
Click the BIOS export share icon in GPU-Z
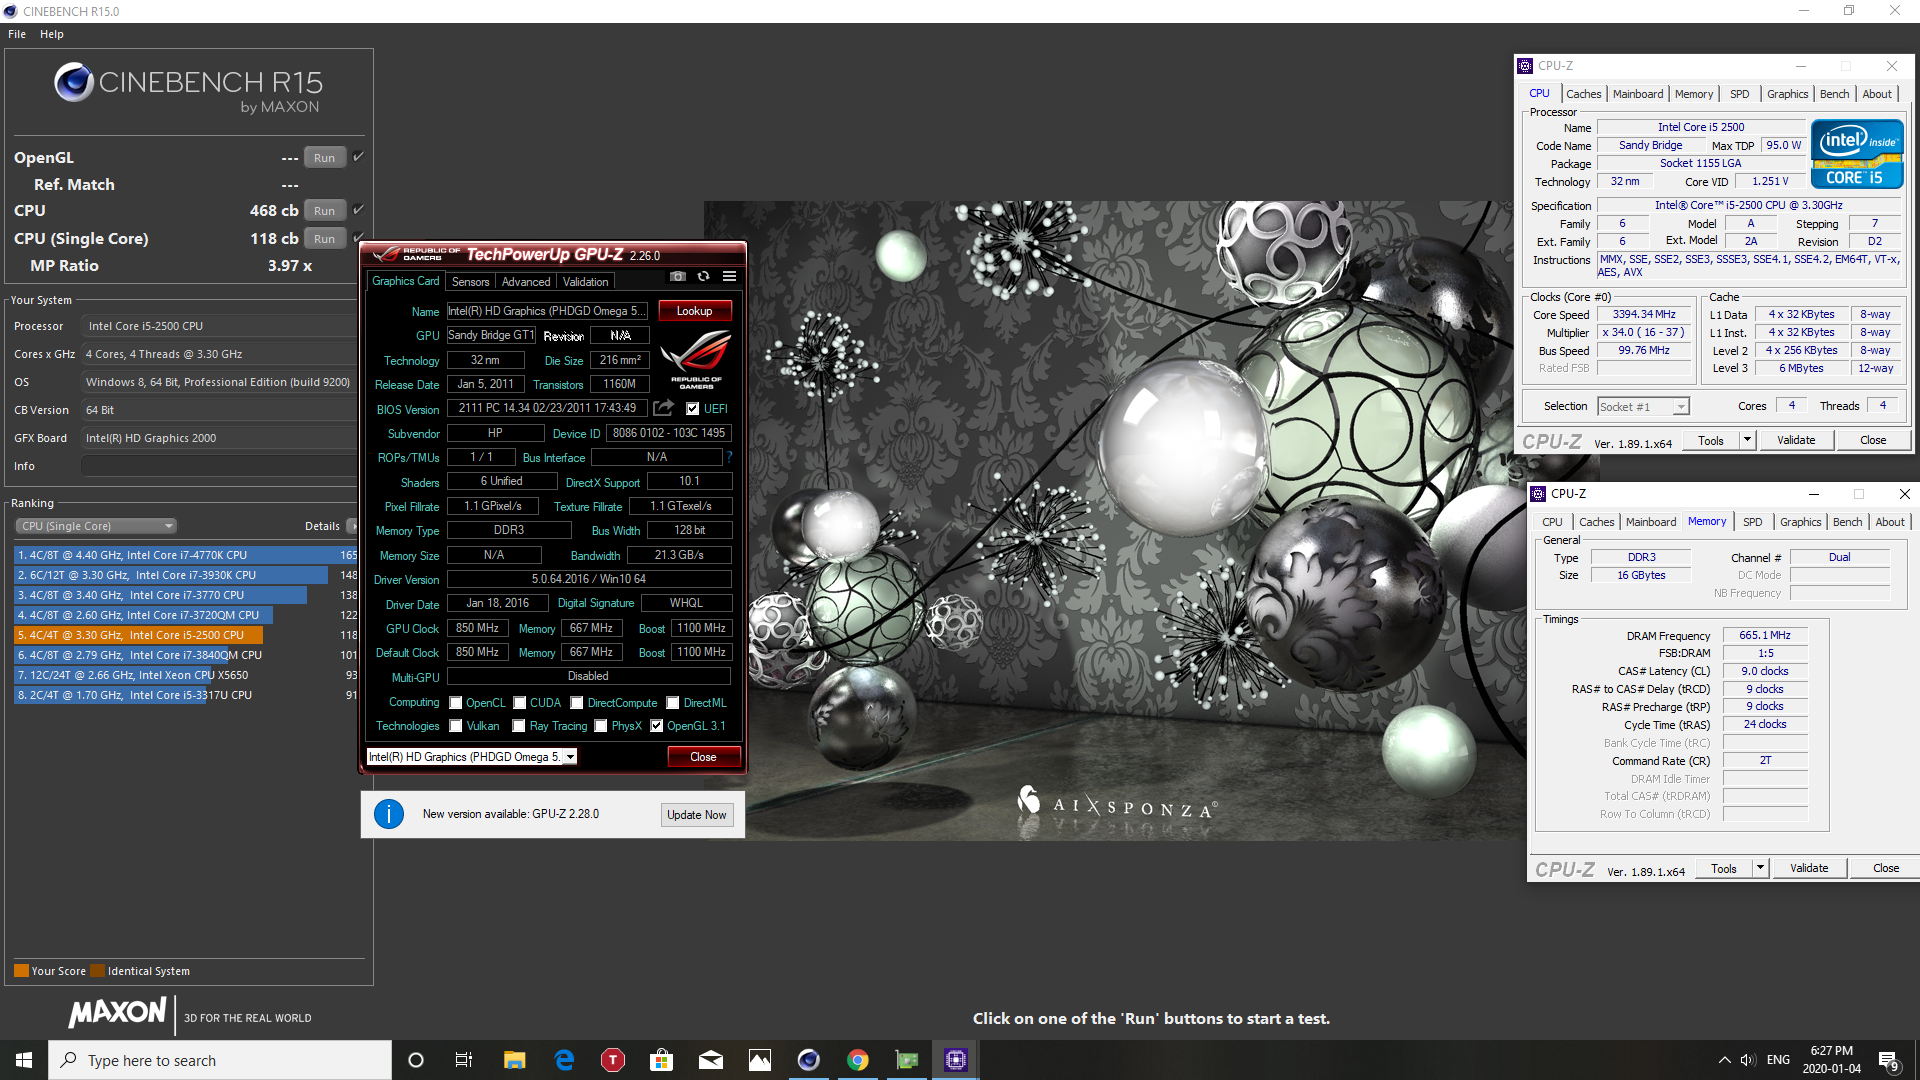[x=663, y=408]
